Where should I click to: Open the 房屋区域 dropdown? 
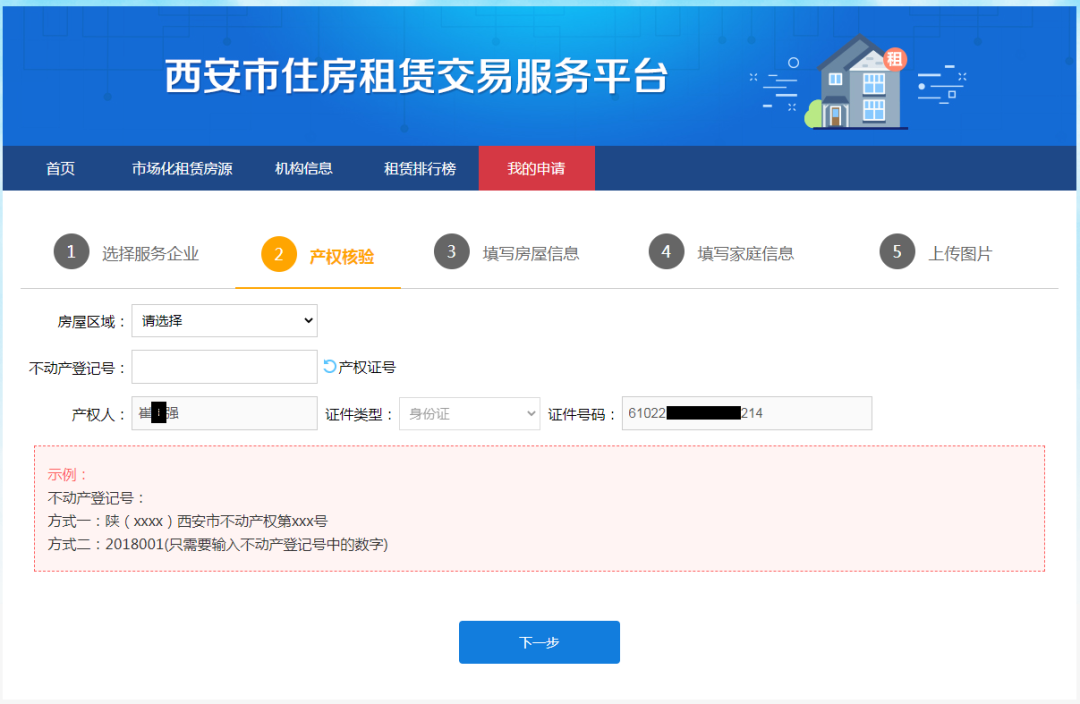click(x=224, y=321)
